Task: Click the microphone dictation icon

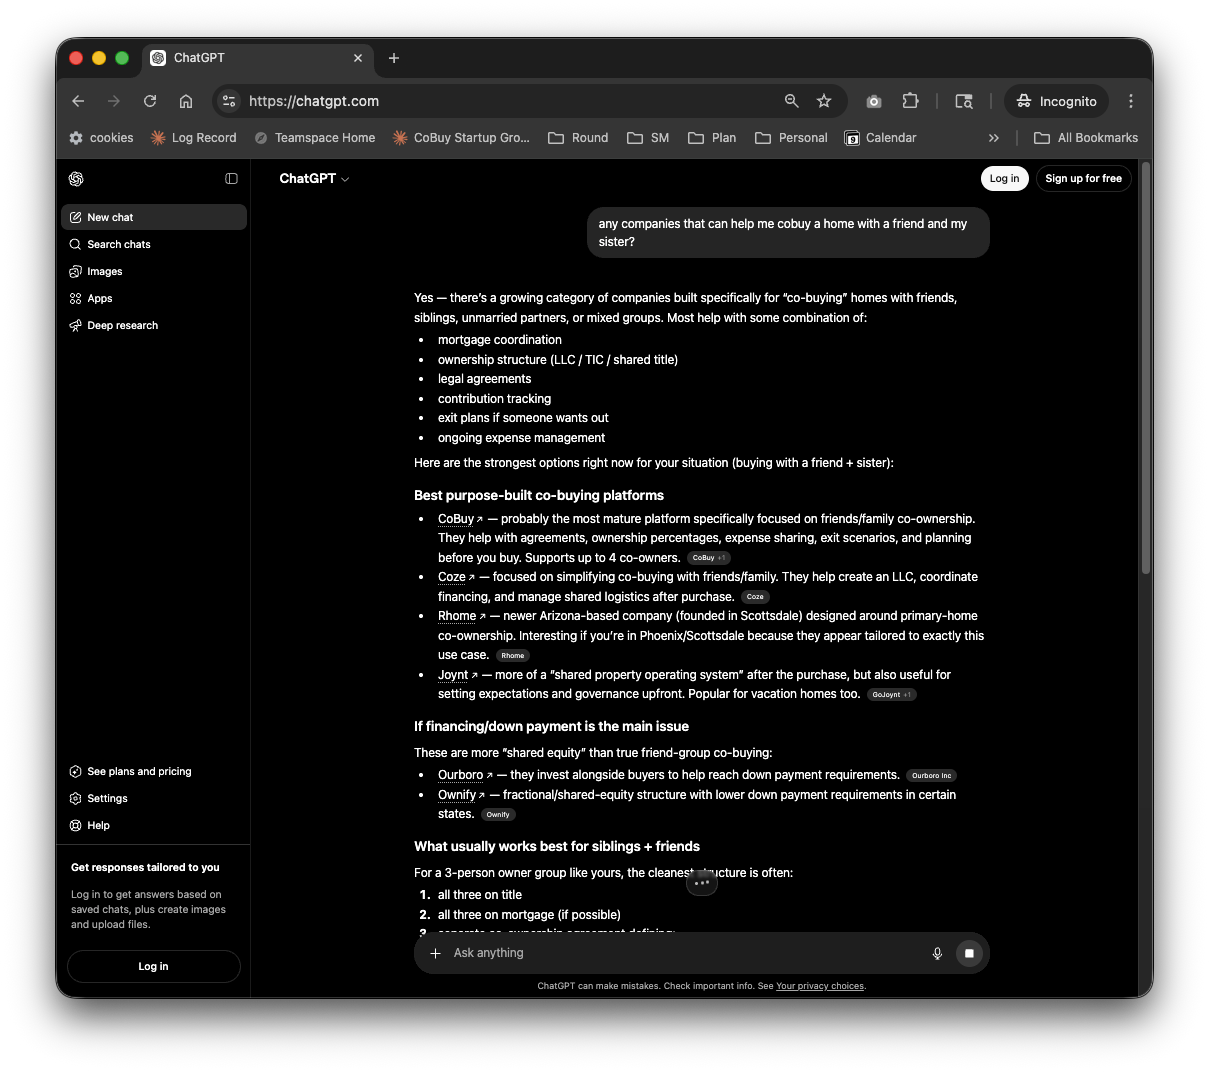Action: click(937, 953)
